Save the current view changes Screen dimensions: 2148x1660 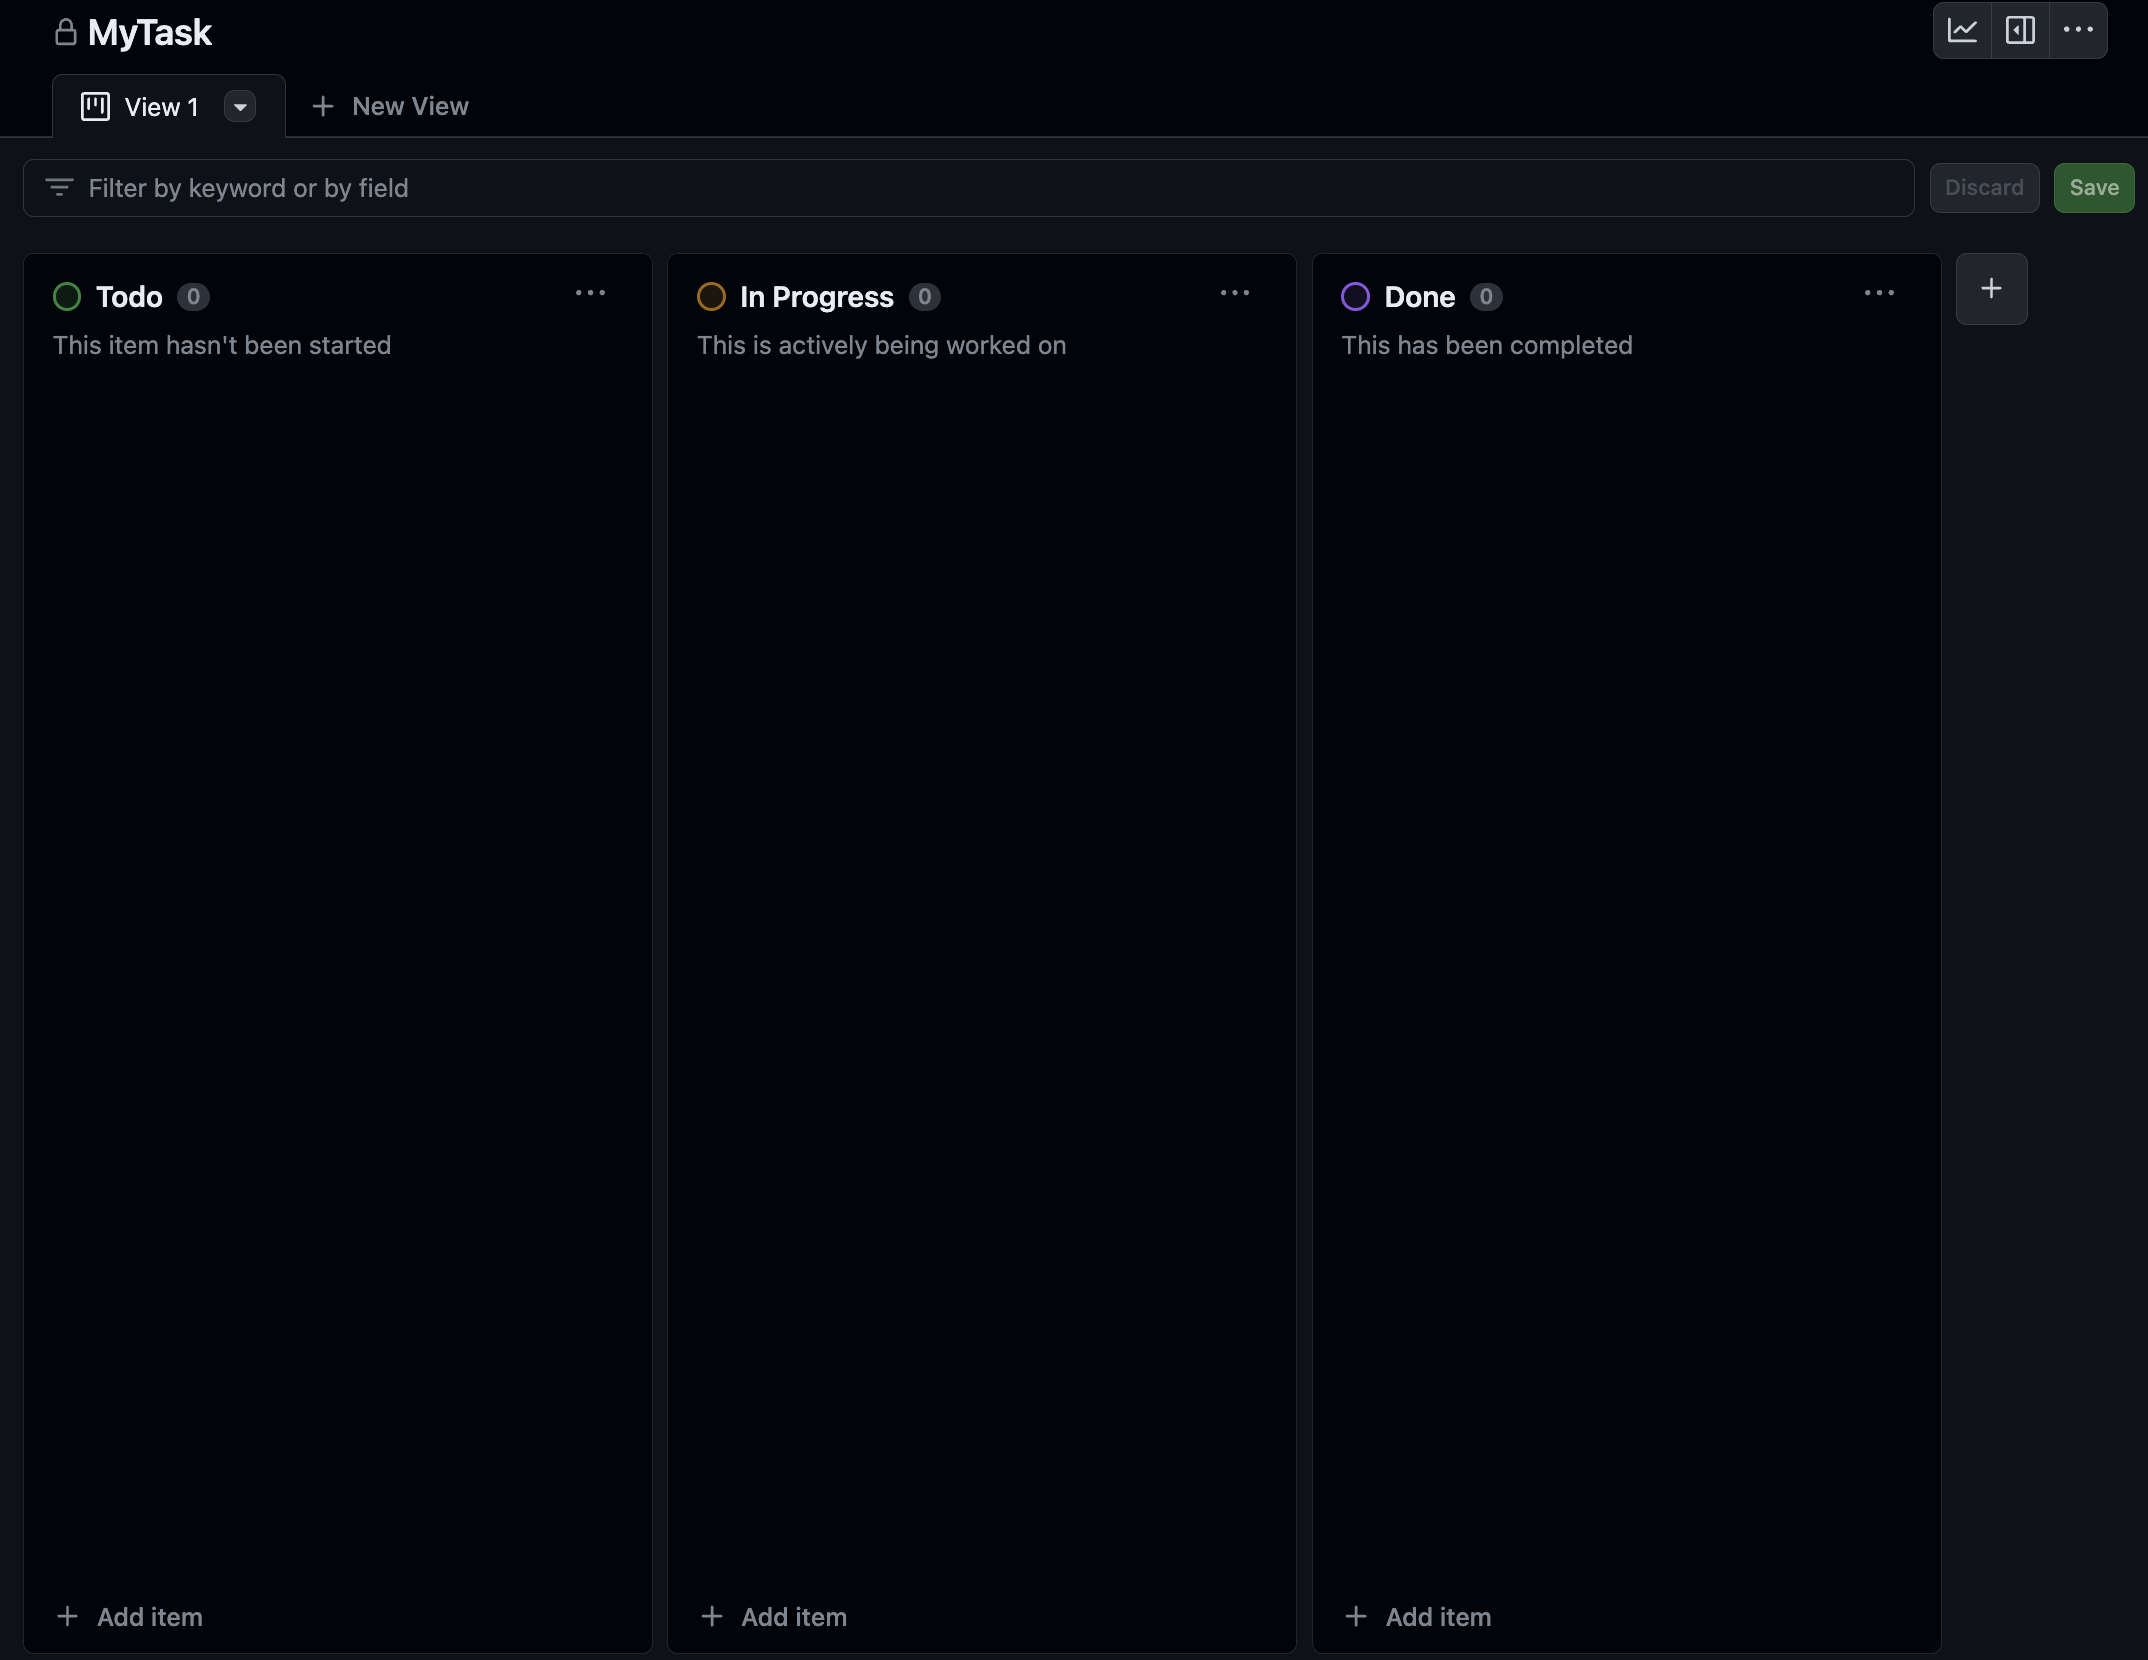[2093, 187]
